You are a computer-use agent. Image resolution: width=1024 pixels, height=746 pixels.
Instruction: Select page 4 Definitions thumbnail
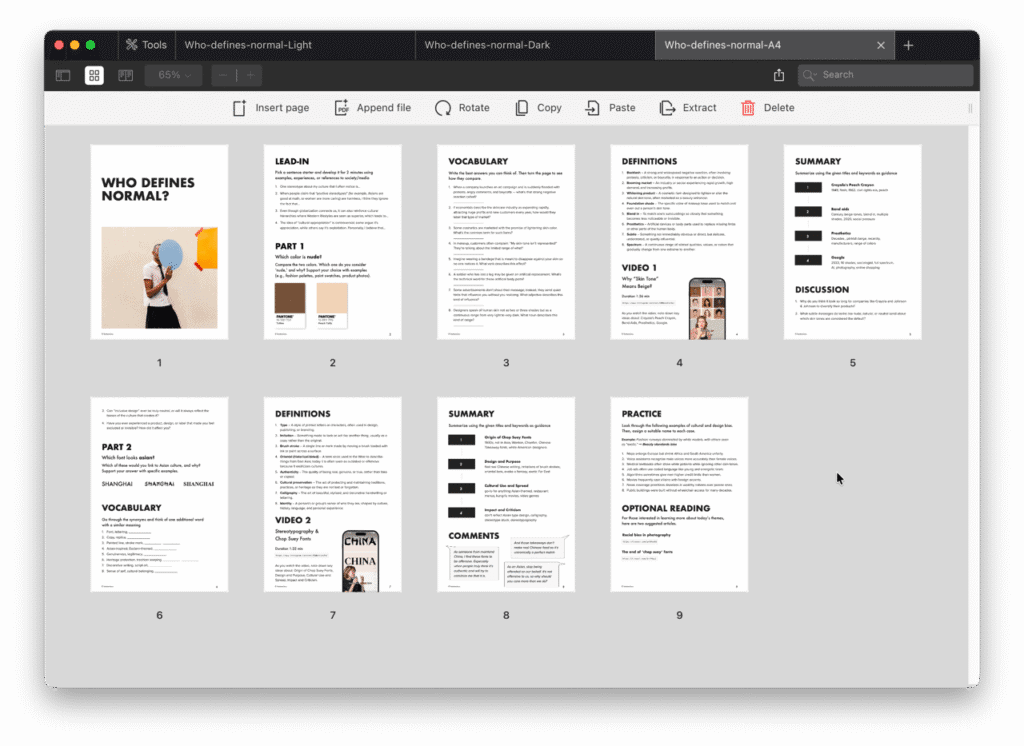coord(679,242)
